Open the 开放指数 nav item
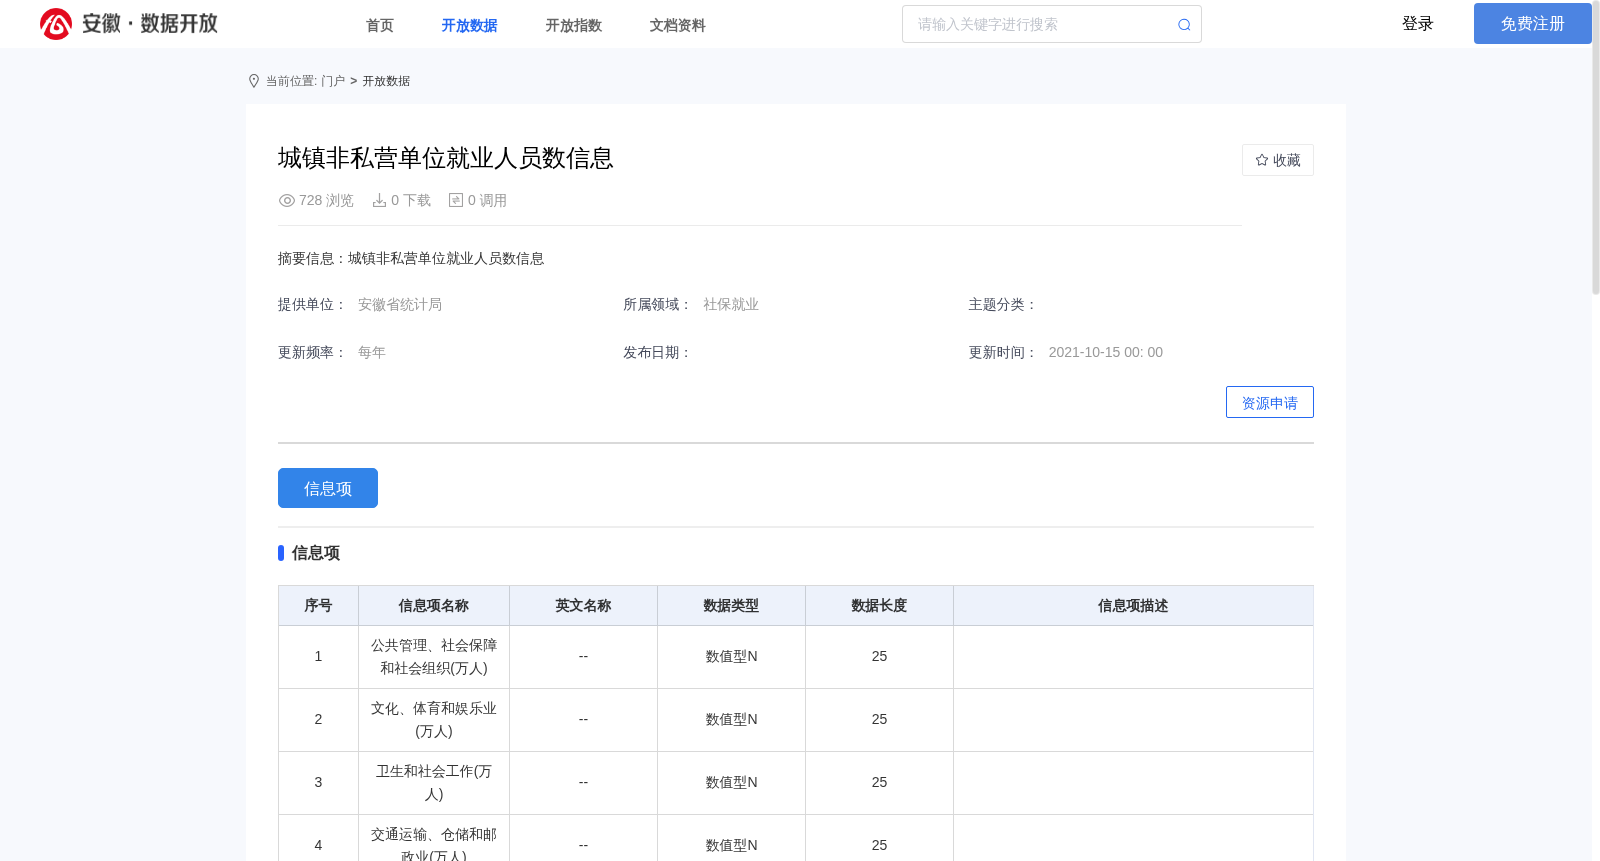This screenshot has height=861, width=1600. click(x=574, y=25)
